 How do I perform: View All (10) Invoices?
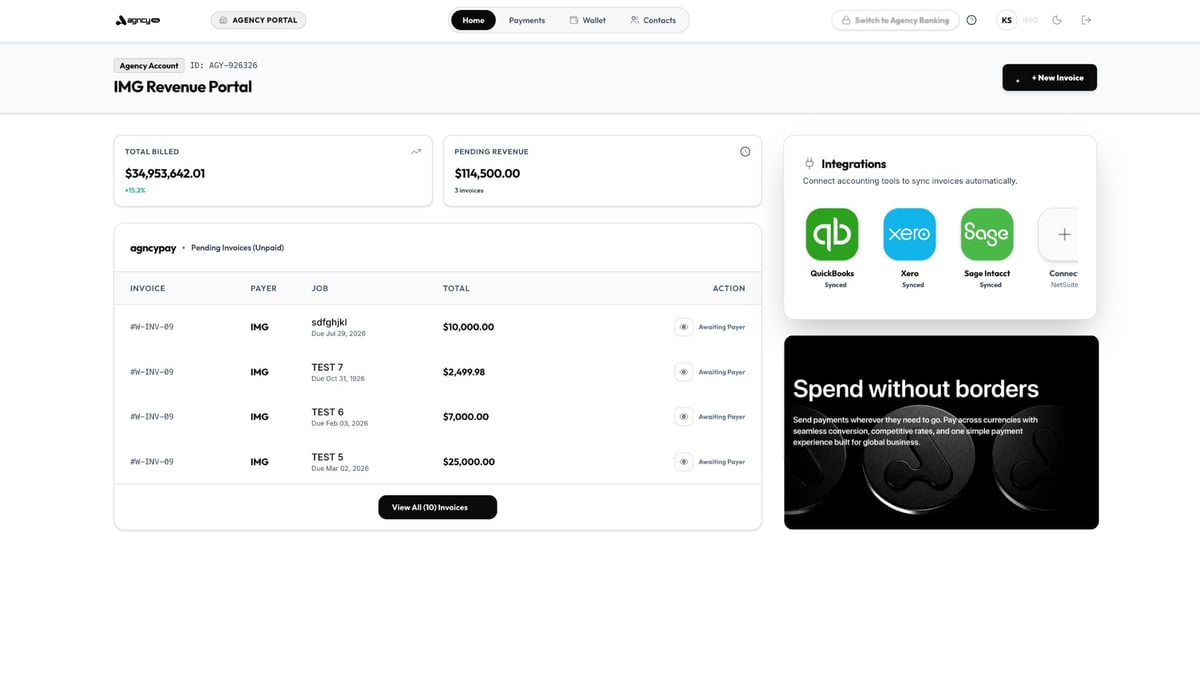pos(437,507)
